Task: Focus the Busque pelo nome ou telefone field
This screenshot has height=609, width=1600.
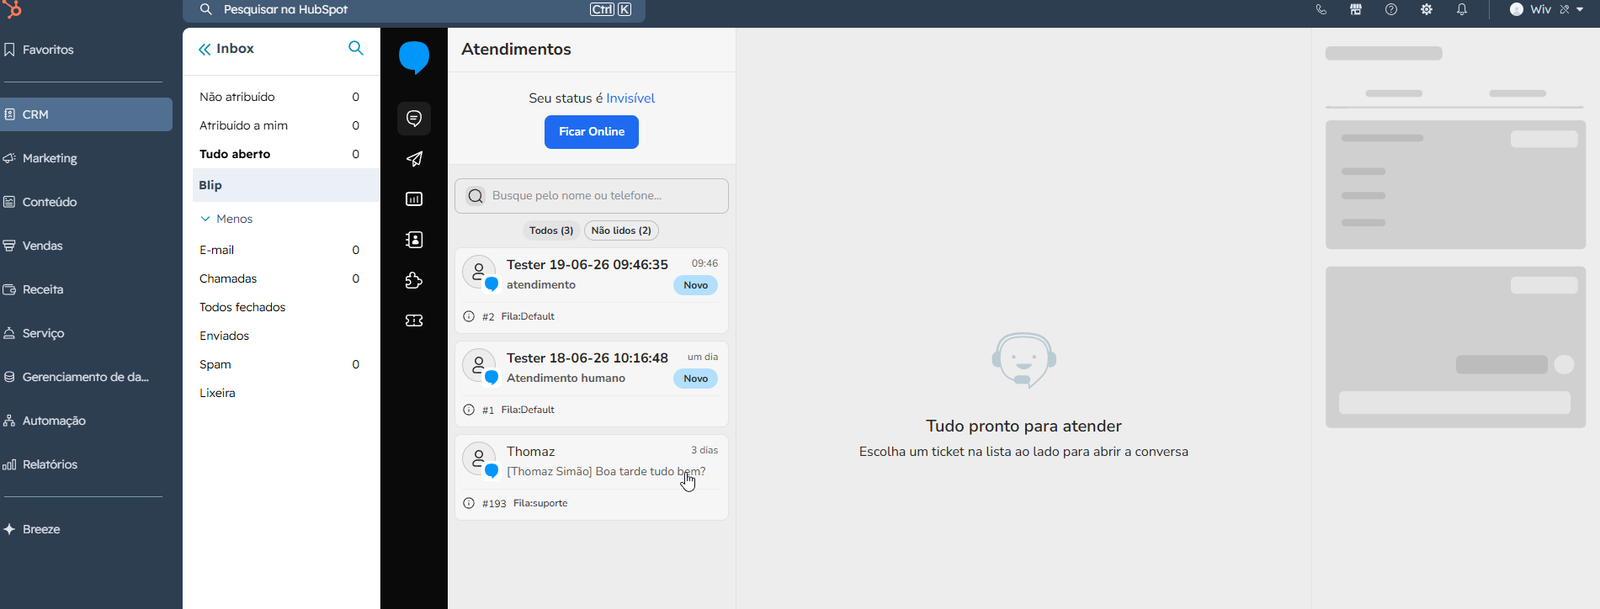Action: click(592, 196)
